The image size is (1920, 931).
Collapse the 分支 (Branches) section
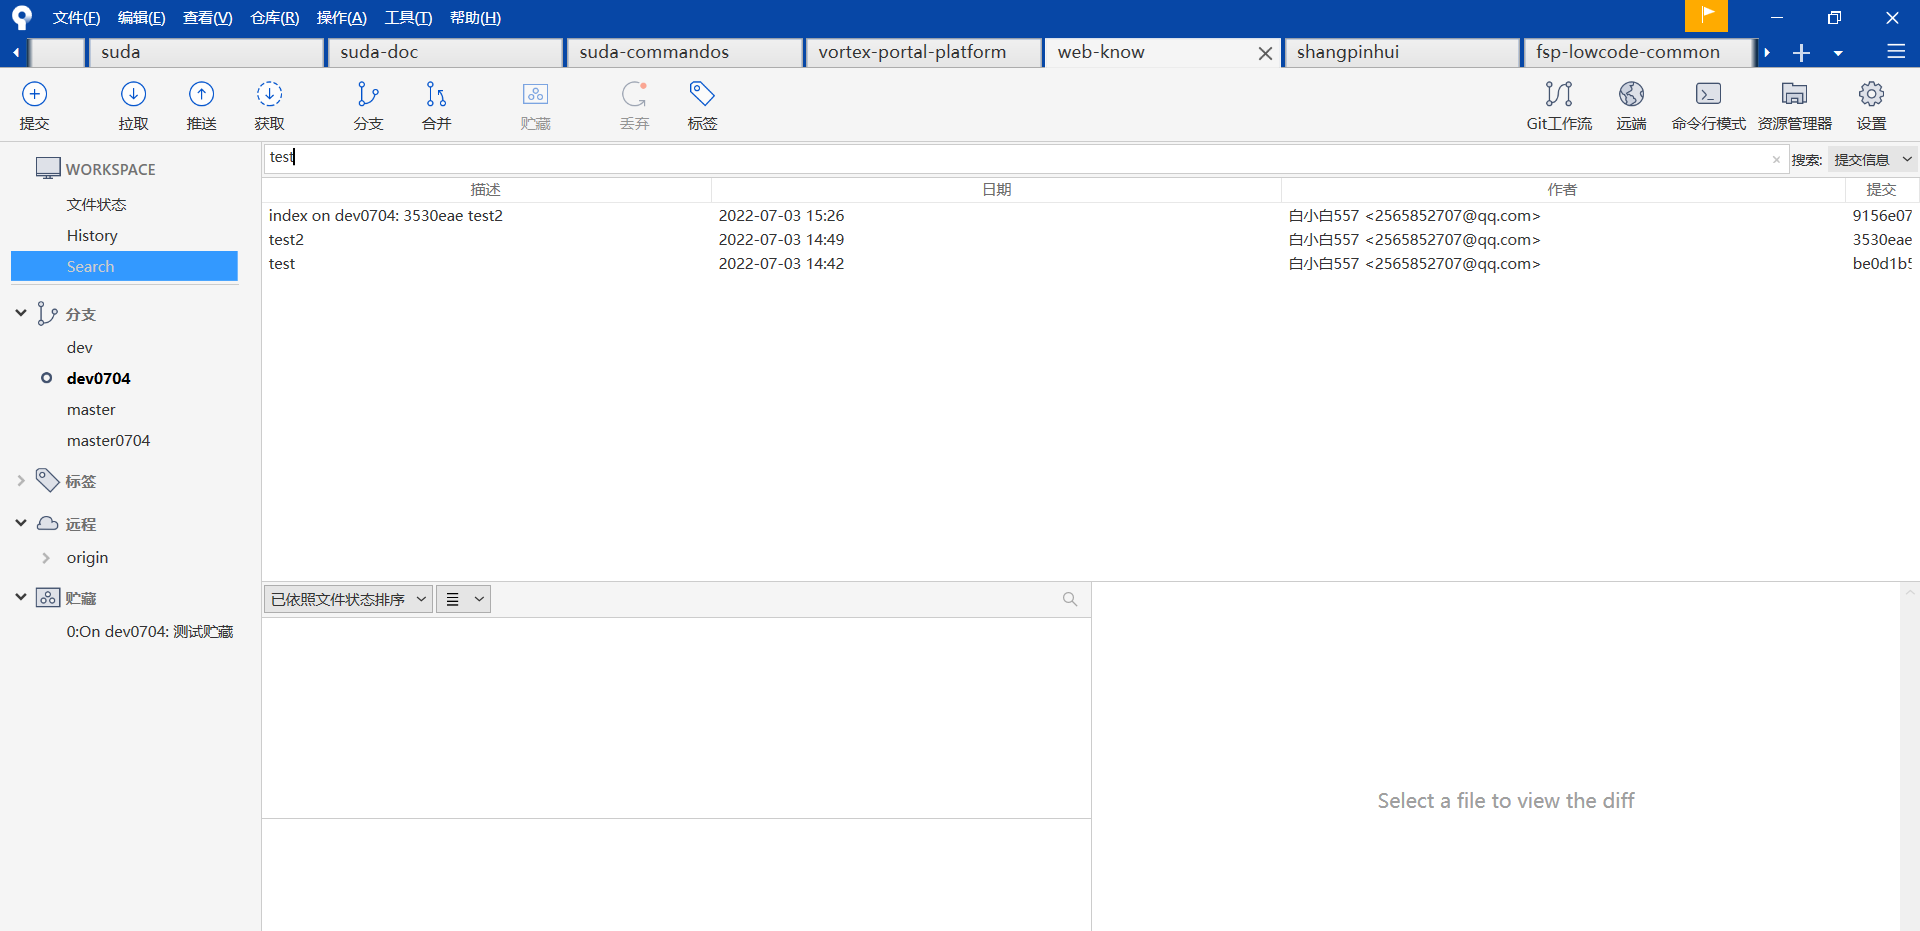click(x=21, y=313)
